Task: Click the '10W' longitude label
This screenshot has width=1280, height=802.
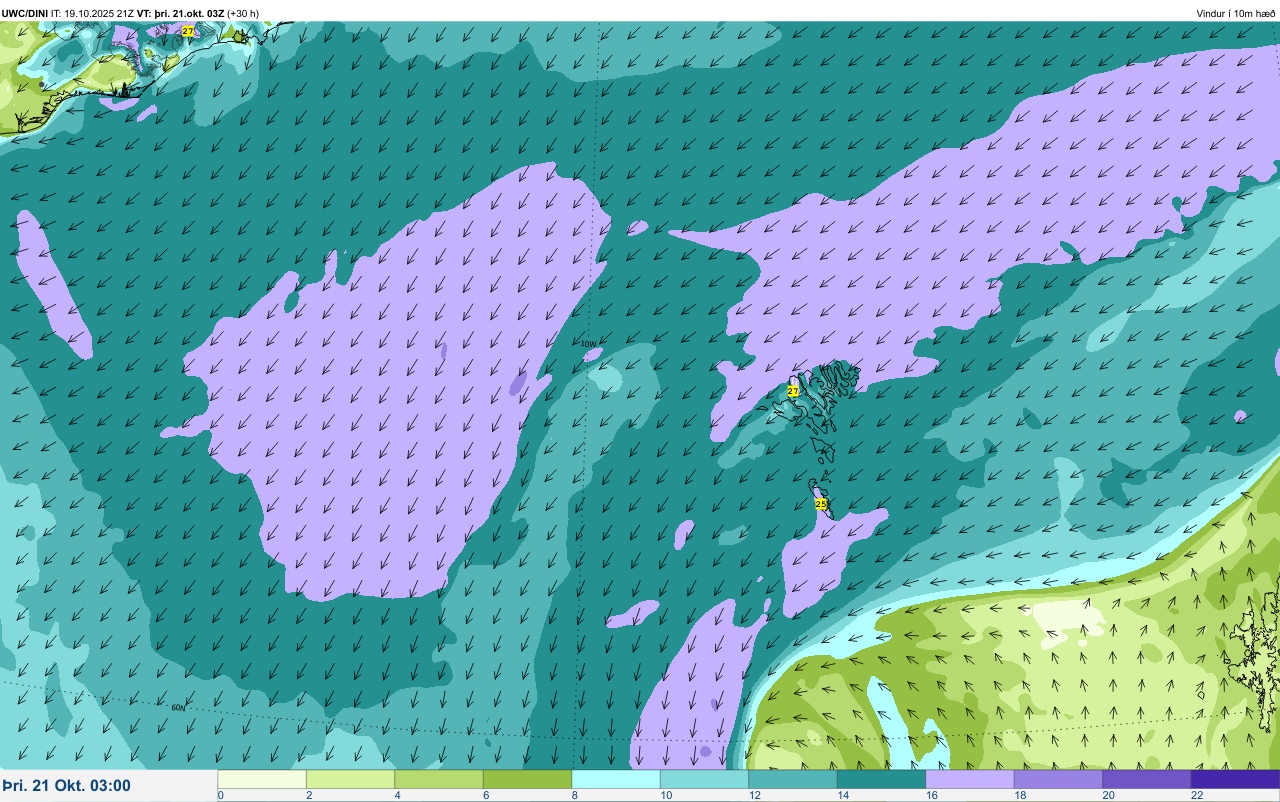Action: click(589, 344)
